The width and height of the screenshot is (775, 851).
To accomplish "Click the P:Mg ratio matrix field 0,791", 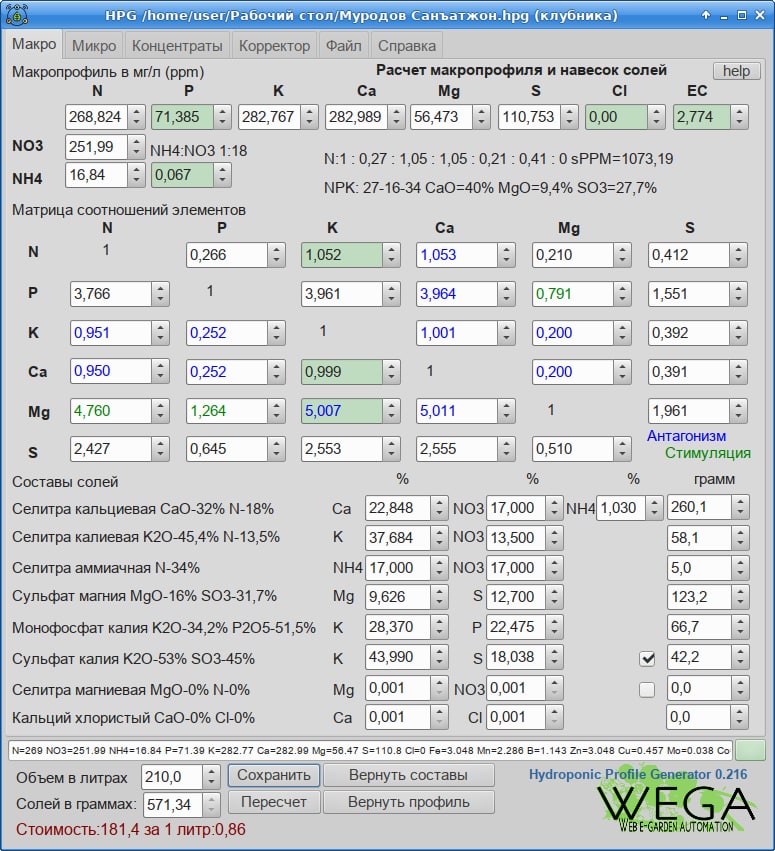I will click(x=573, y=294).
